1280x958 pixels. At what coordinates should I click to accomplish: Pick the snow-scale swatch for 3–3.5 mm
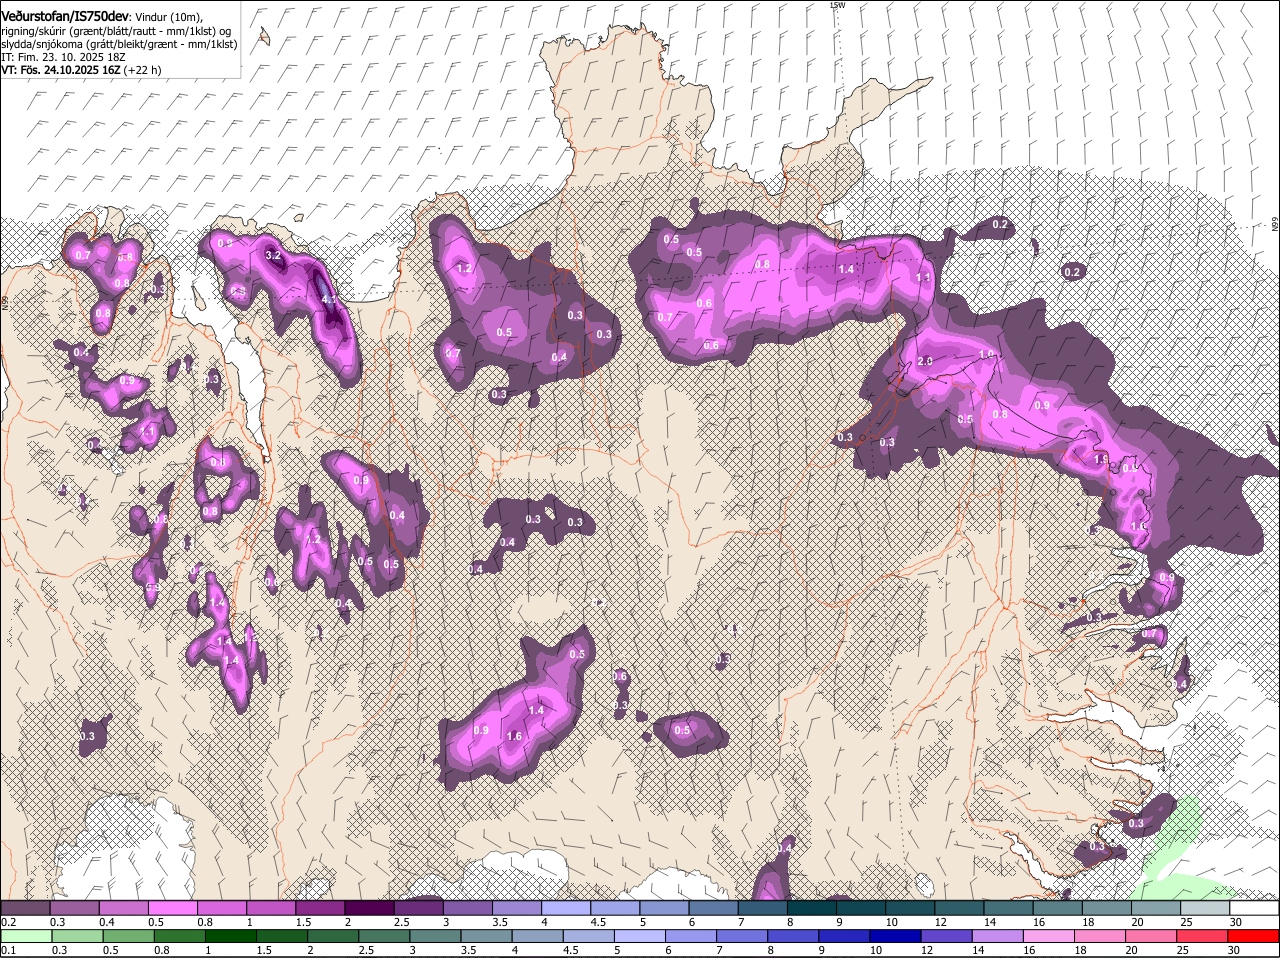click(x=467, y=908)
